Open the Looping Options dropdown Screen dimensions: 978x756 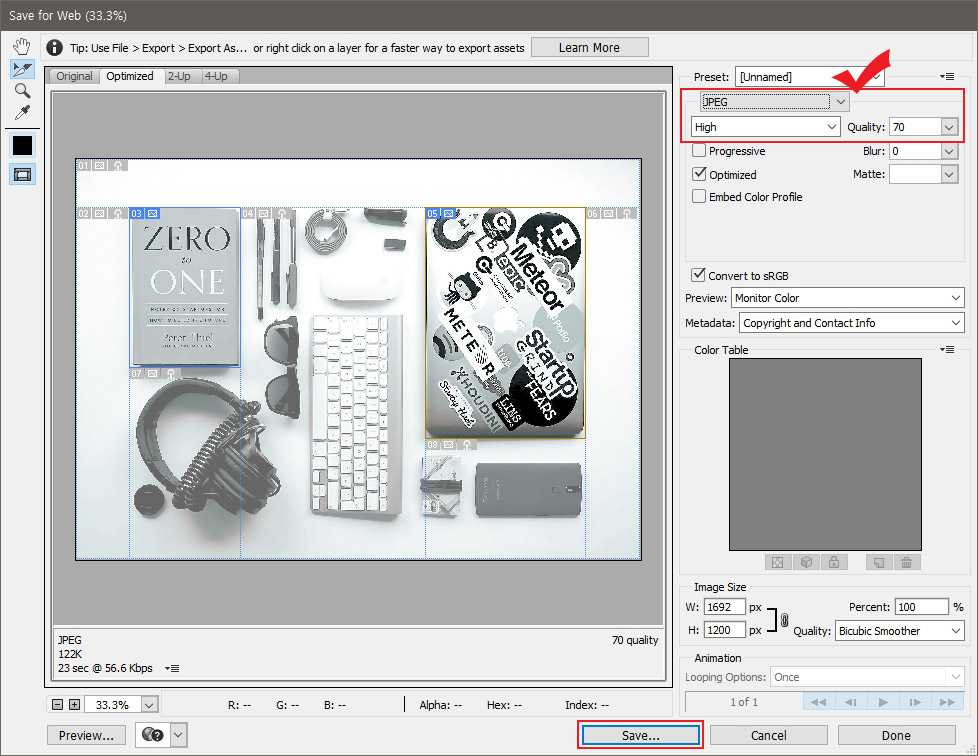click(867, 677)
